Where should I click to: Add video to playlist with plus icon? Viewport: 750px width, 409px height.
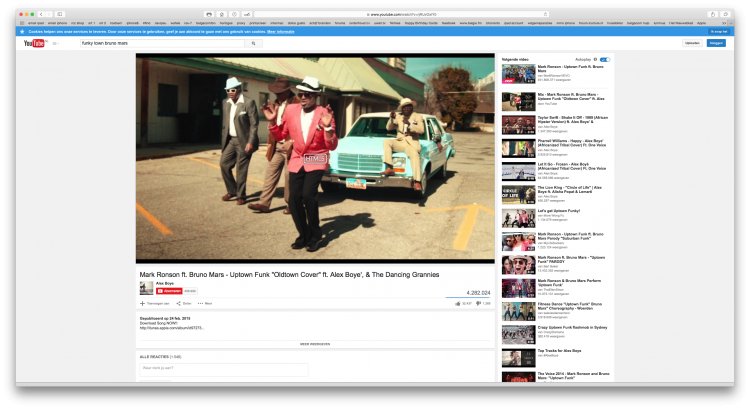point(142,304)
